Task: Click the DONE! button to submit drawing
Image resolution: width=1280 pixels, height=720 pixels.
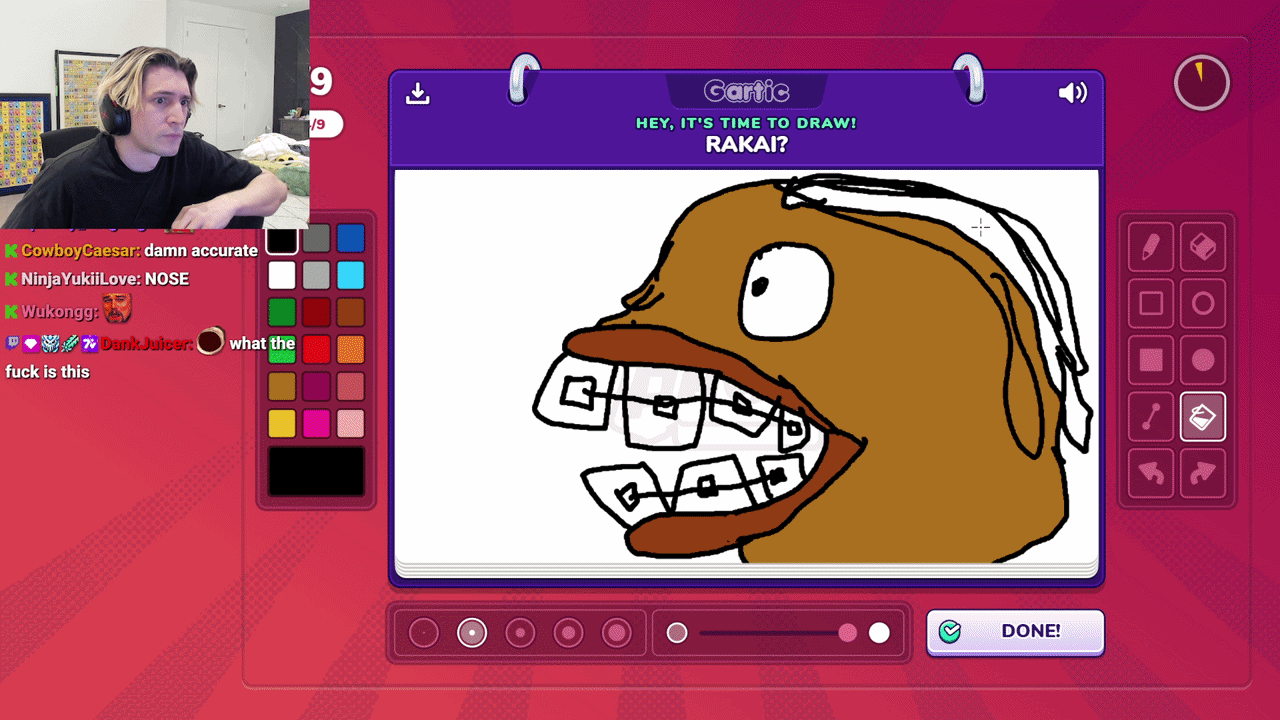Action: [1015, 631]
